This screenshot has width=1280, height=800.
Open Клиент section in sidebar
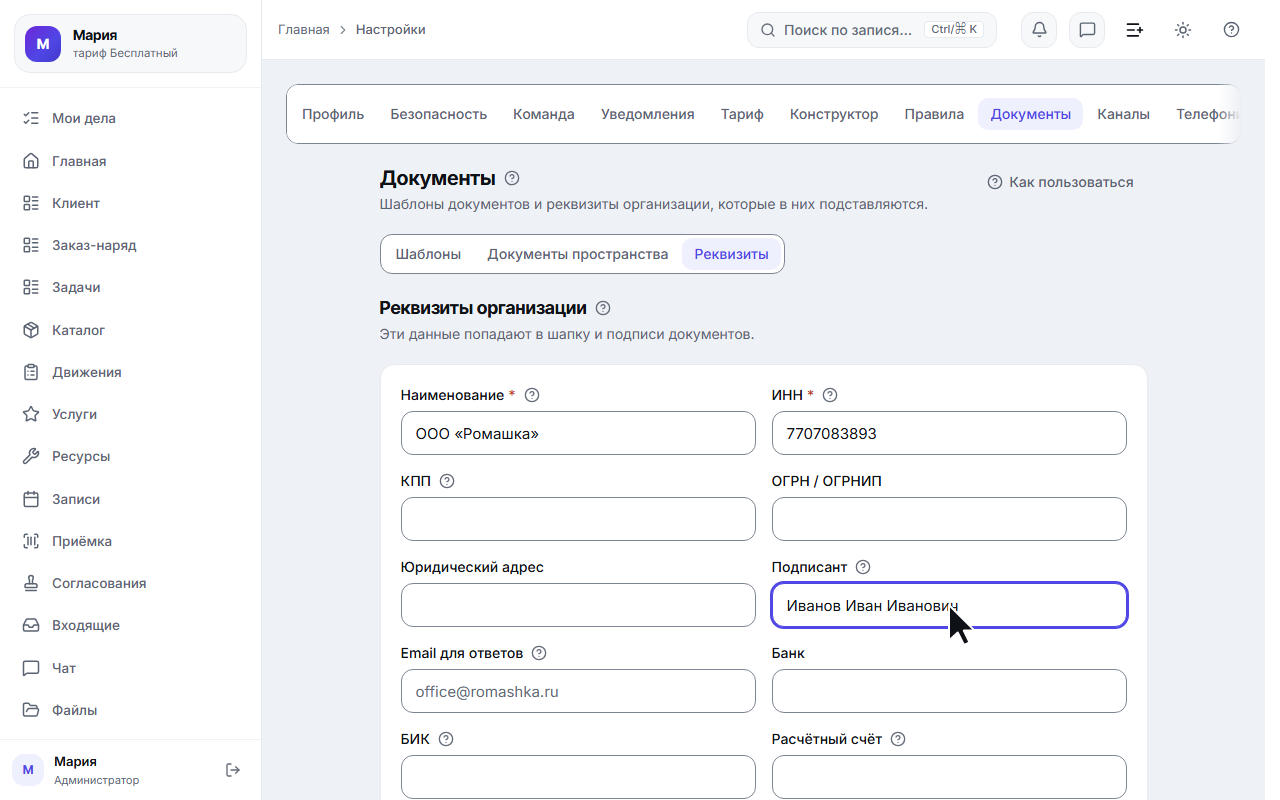[130, 203]
